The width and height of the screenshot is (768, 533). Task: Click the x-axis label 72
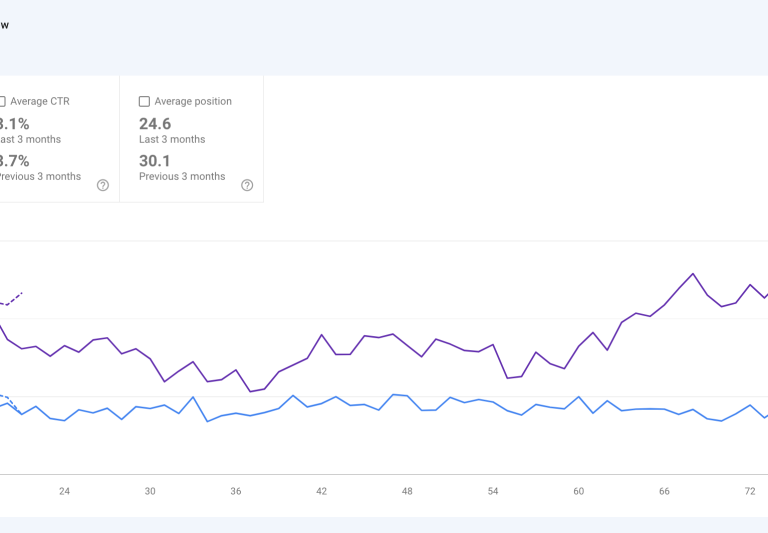coord(750,491)
